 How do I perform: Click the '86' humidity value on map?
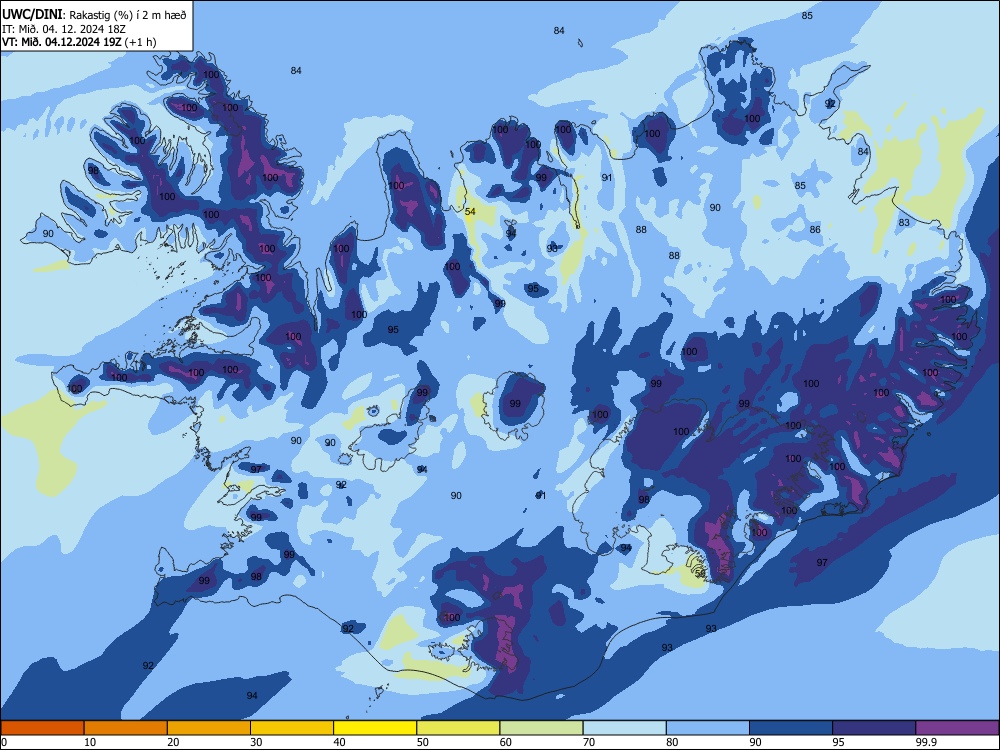pos(815,230)
